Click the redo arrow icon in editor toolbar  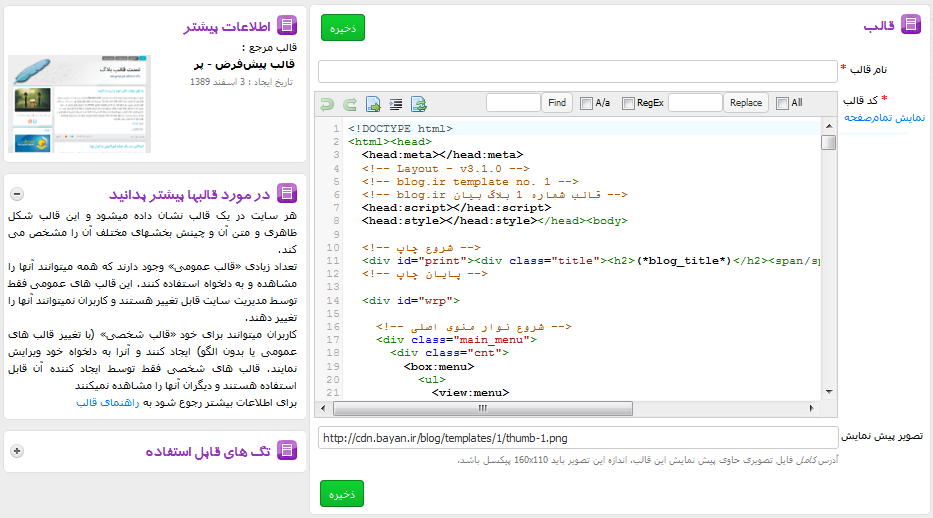349,103
